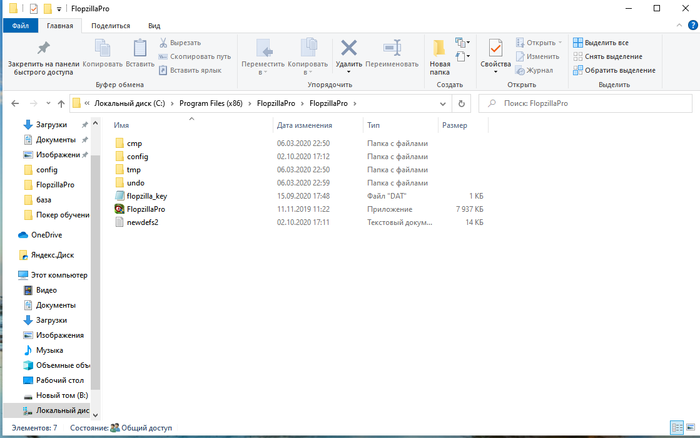Open Новый том (B:) in navigation pane
The width and height of the screenshot is (700, 438).
[56, 396]
